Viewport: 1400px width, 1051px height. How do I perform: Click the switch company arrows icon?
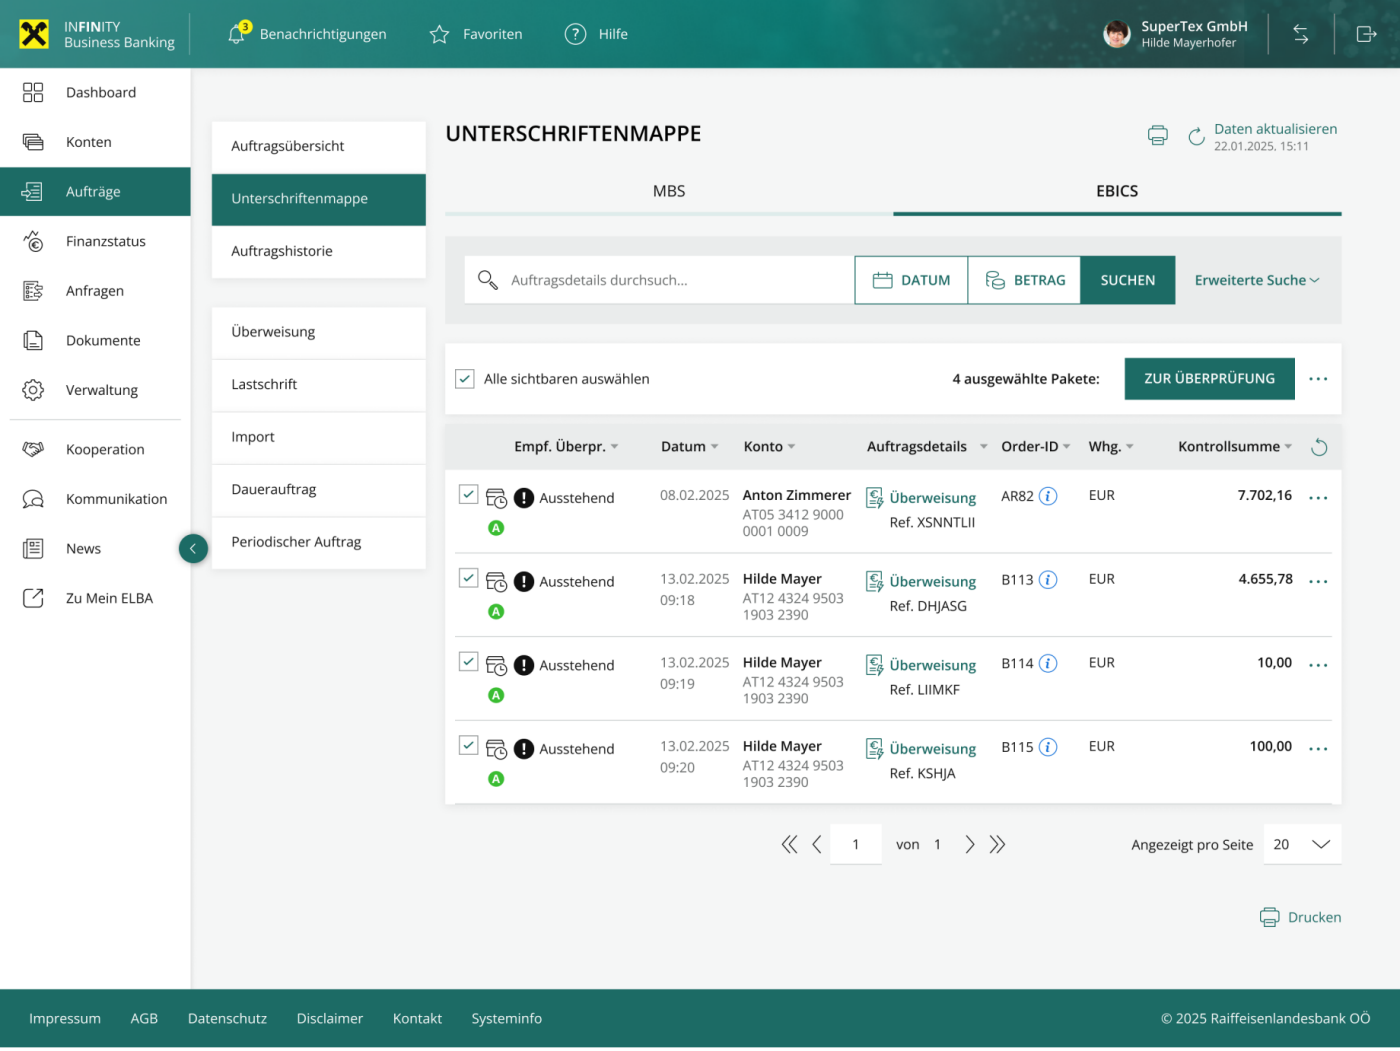click(1300, 34)
